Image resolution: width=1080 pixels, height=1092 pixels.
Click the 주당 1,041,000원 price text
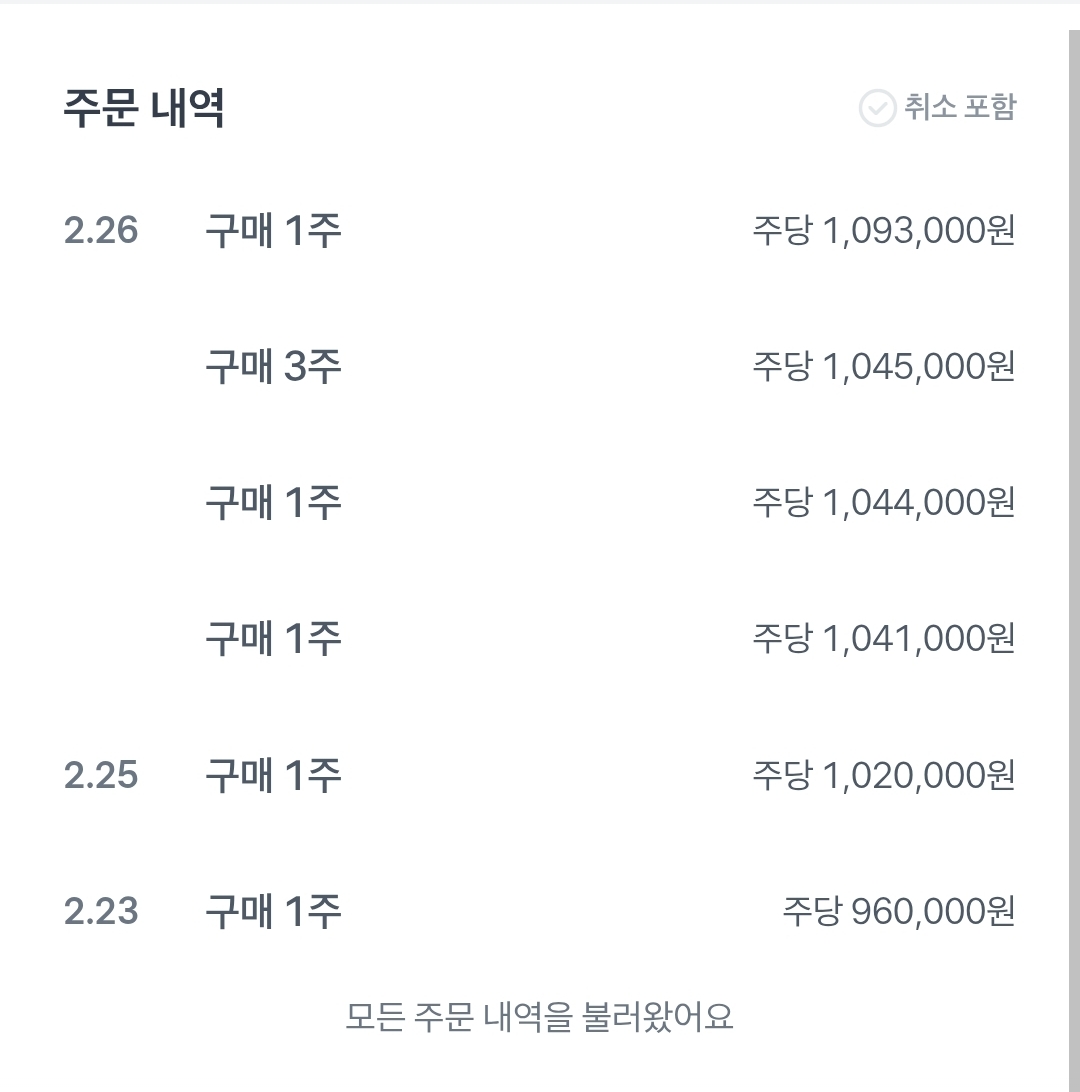[x=884, y=639]
